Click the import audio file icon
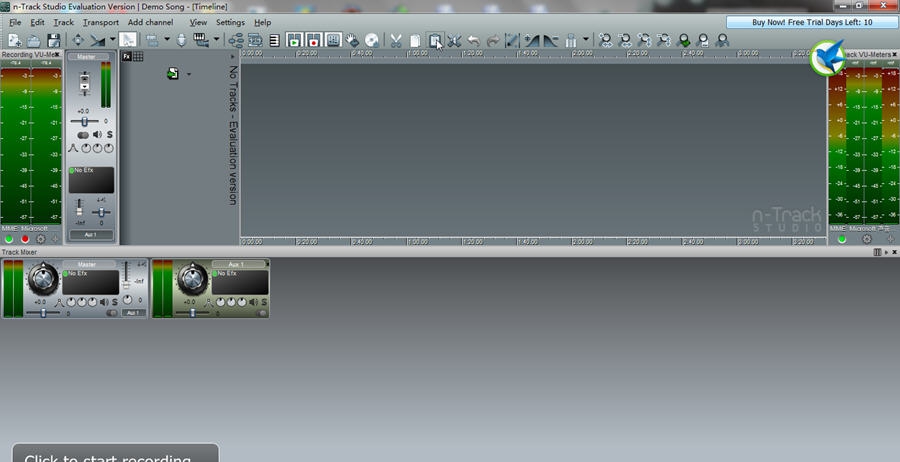Image resolution: width=900 pixels, height=462 pixels. (173, 73)
